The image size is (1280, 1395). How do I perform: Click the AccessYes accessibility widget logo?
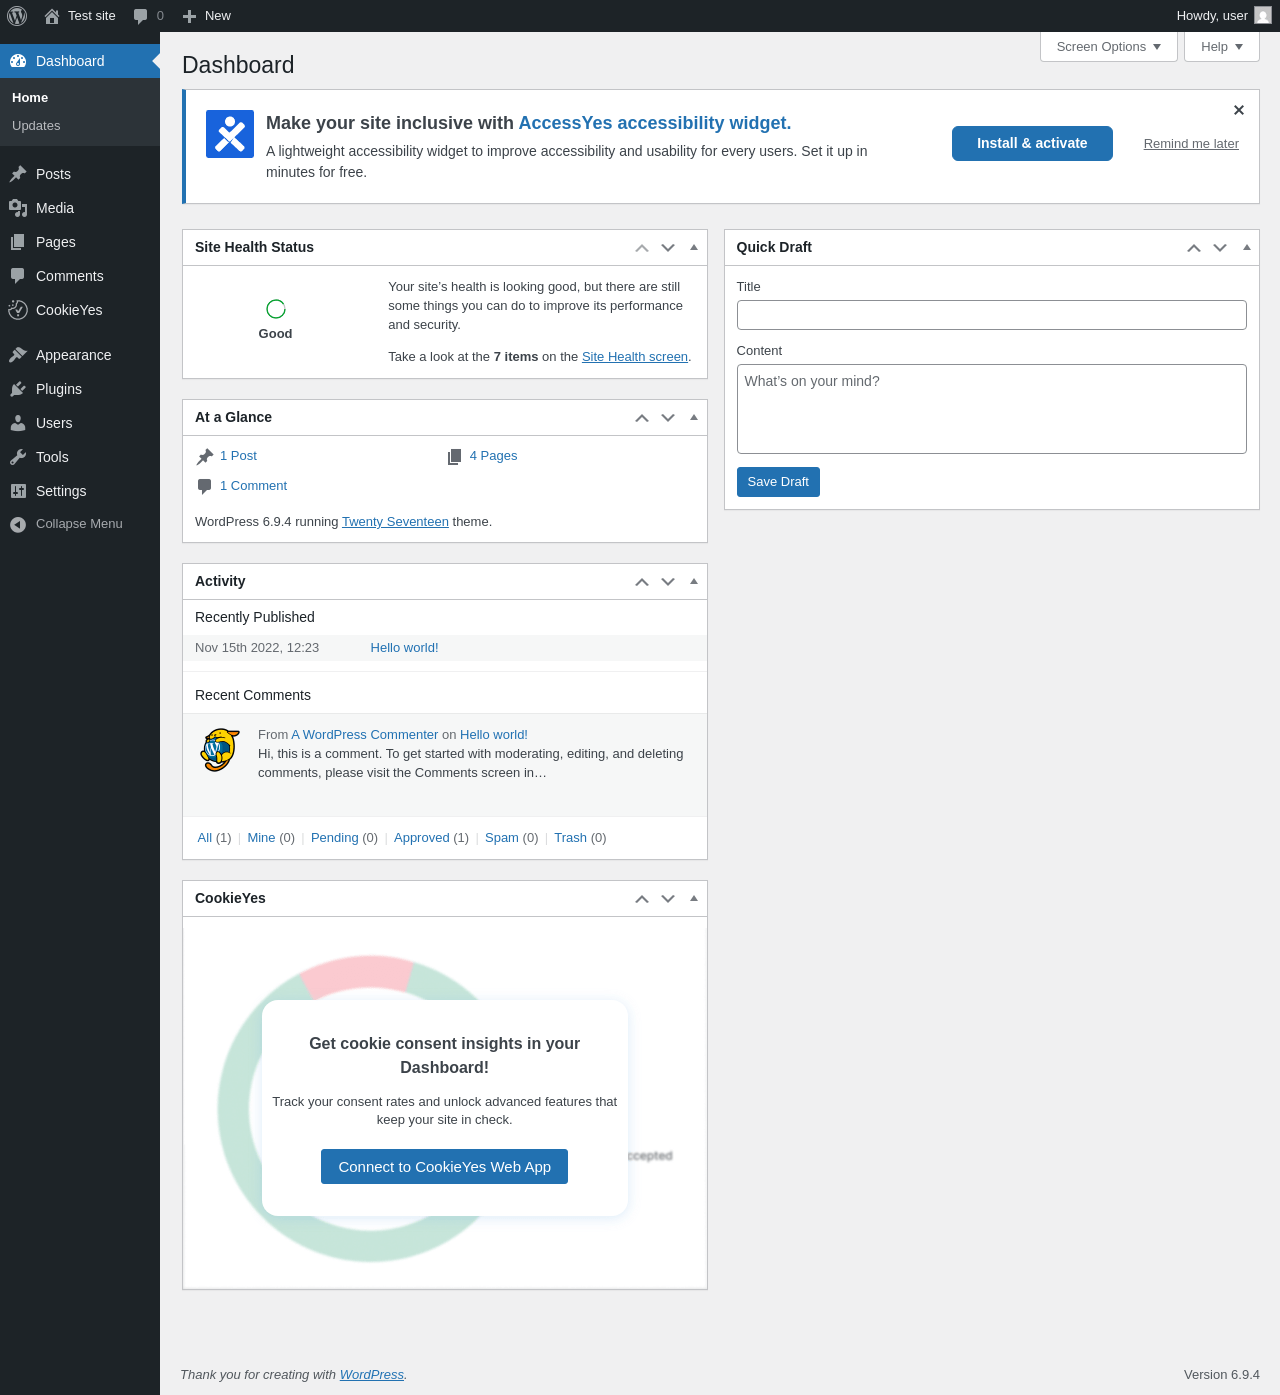230,134
